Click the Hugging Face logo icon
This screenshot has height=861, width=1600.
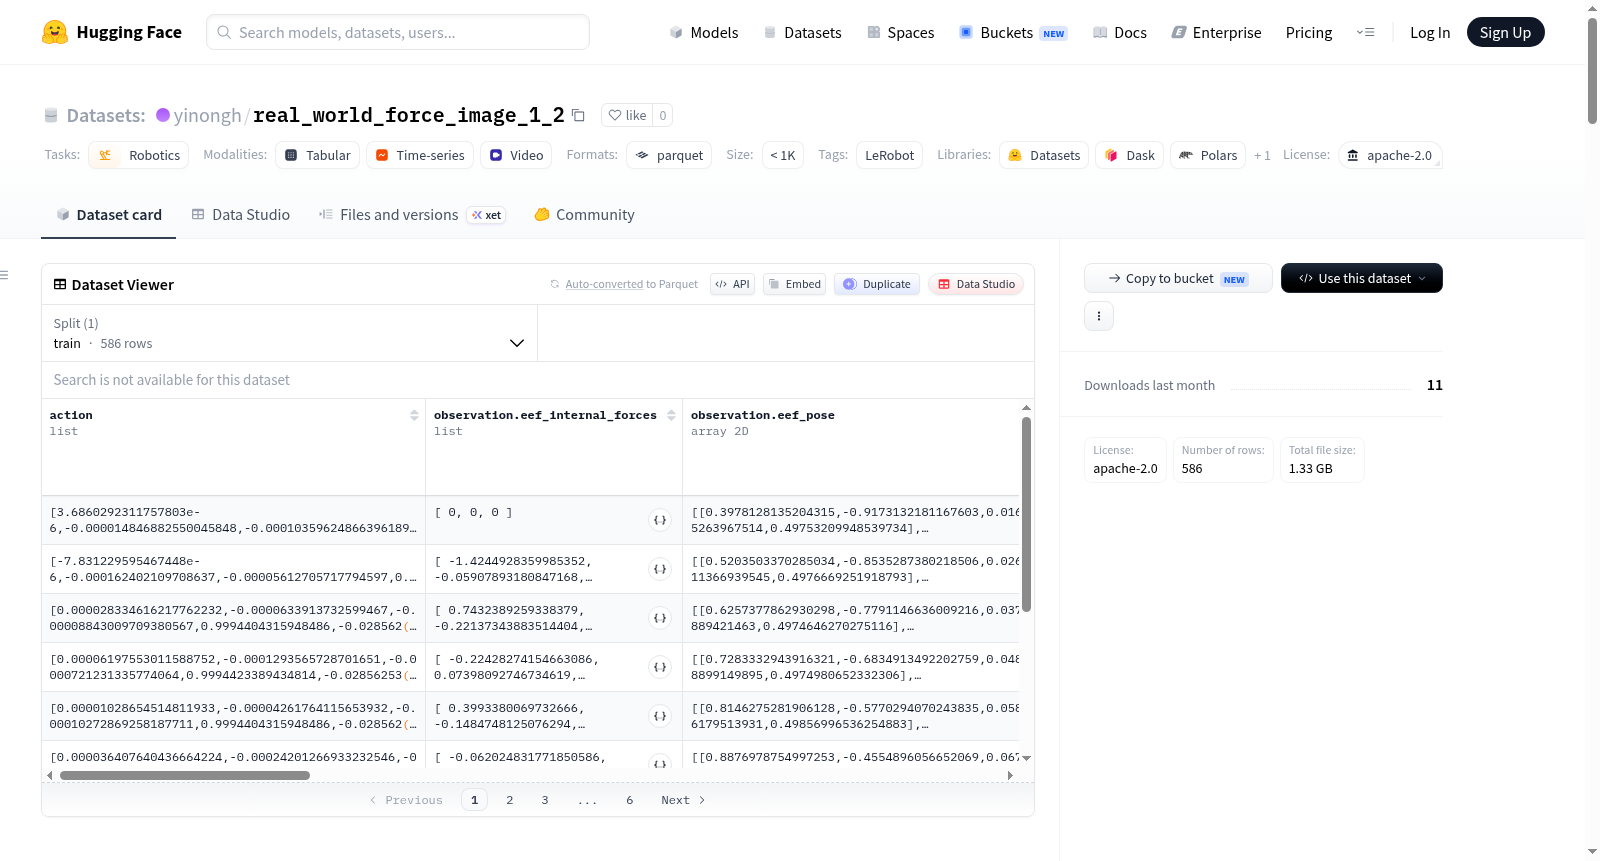55,32
